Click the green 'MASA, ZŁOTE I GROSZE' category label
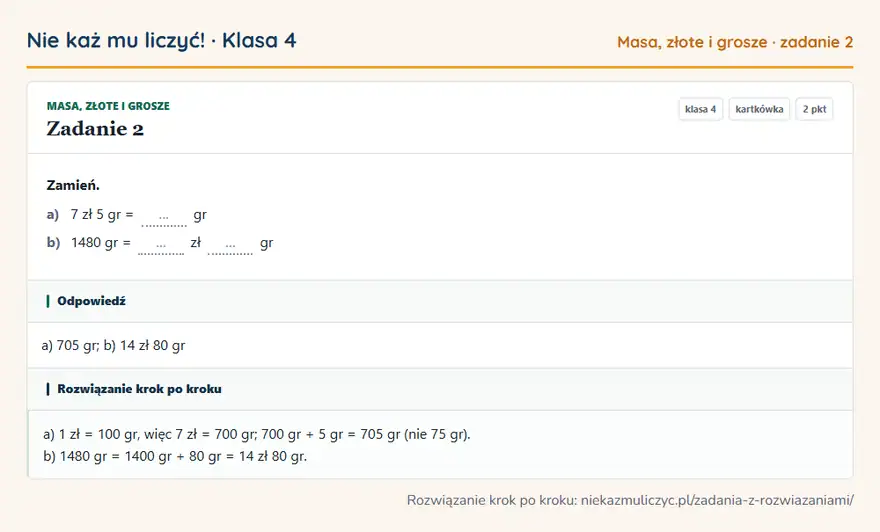The height and width of the screenshot is (532, 880). tap(108, 106)
